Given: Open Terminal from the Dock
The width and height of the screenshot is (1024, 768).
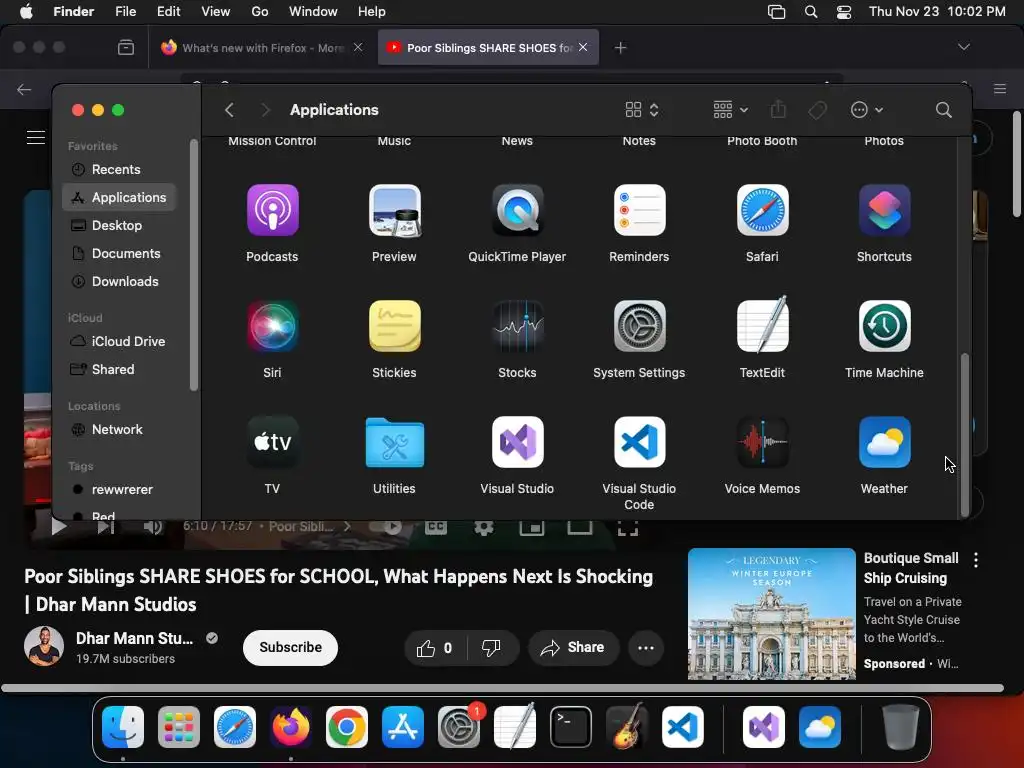Looking at the screenshot, I should 571,727.
